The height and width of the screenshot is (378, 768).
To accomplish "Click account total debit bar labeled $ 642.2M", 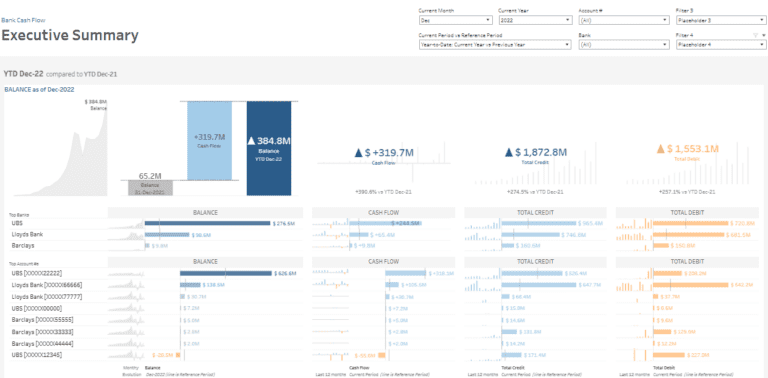I will pyautogui.click(x=691, y=285).
